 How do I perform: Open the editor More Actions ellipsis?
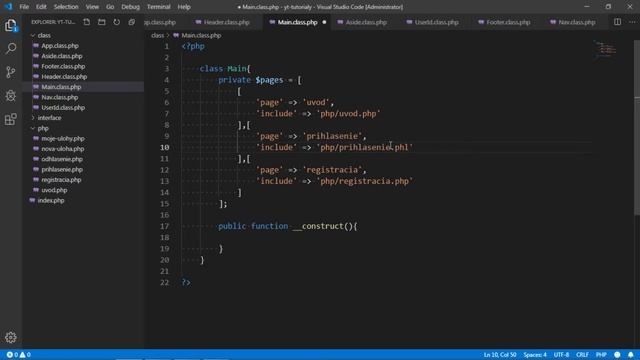(x=632, y=22)
